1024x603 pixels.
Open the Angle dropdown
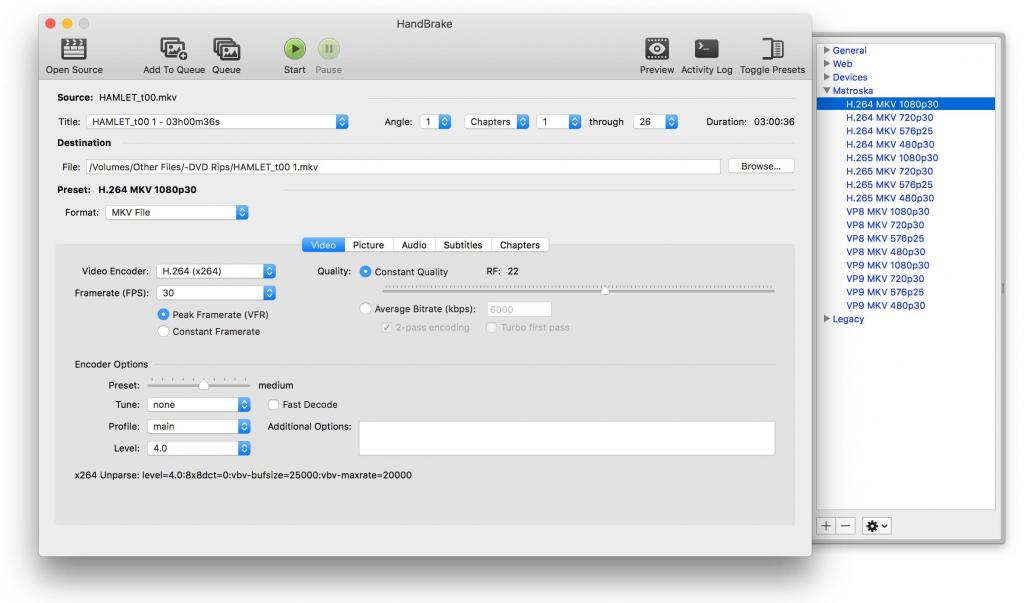pos(436,122)
